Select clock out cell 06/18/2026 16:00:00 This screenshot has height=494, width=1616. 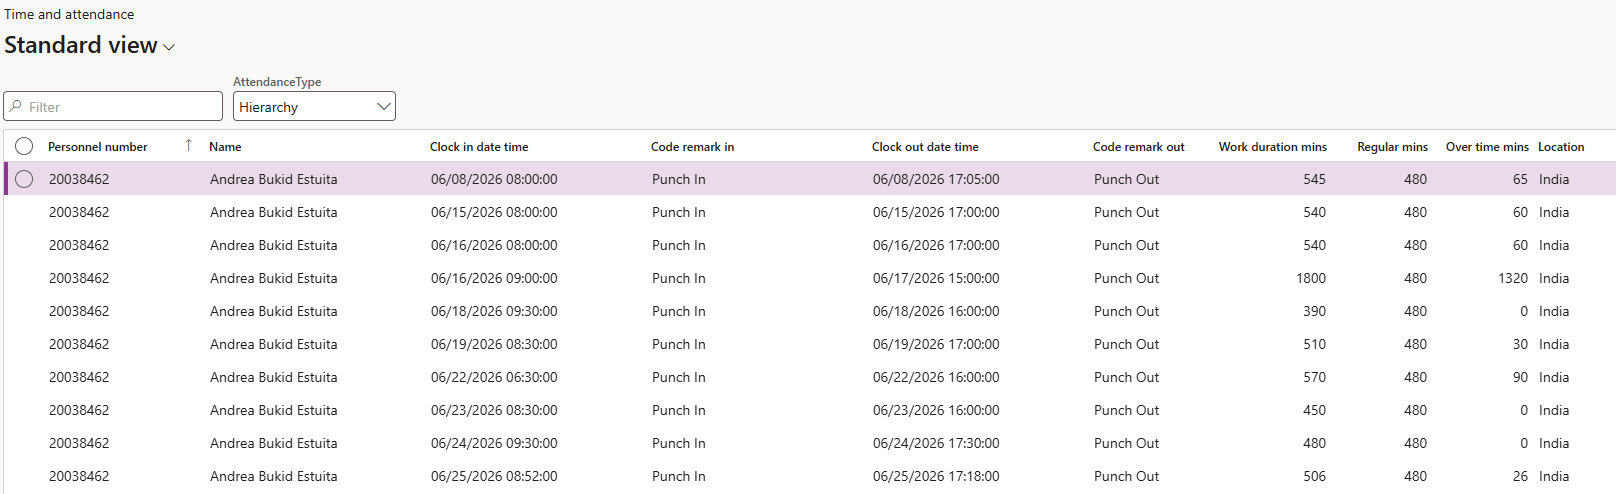tap(936, 311)
